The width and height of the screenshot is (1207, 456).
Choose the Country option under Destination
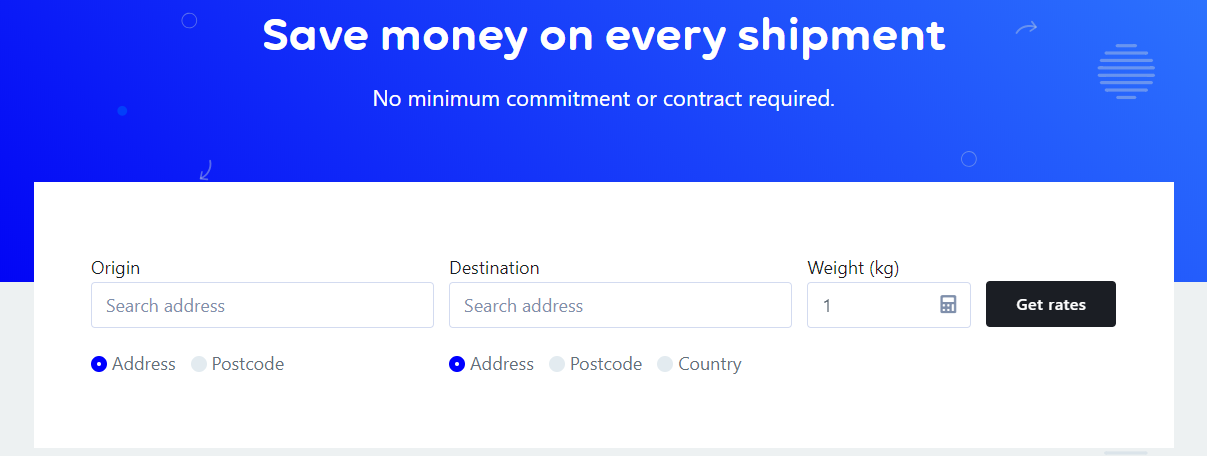click(x=700, y=364)
